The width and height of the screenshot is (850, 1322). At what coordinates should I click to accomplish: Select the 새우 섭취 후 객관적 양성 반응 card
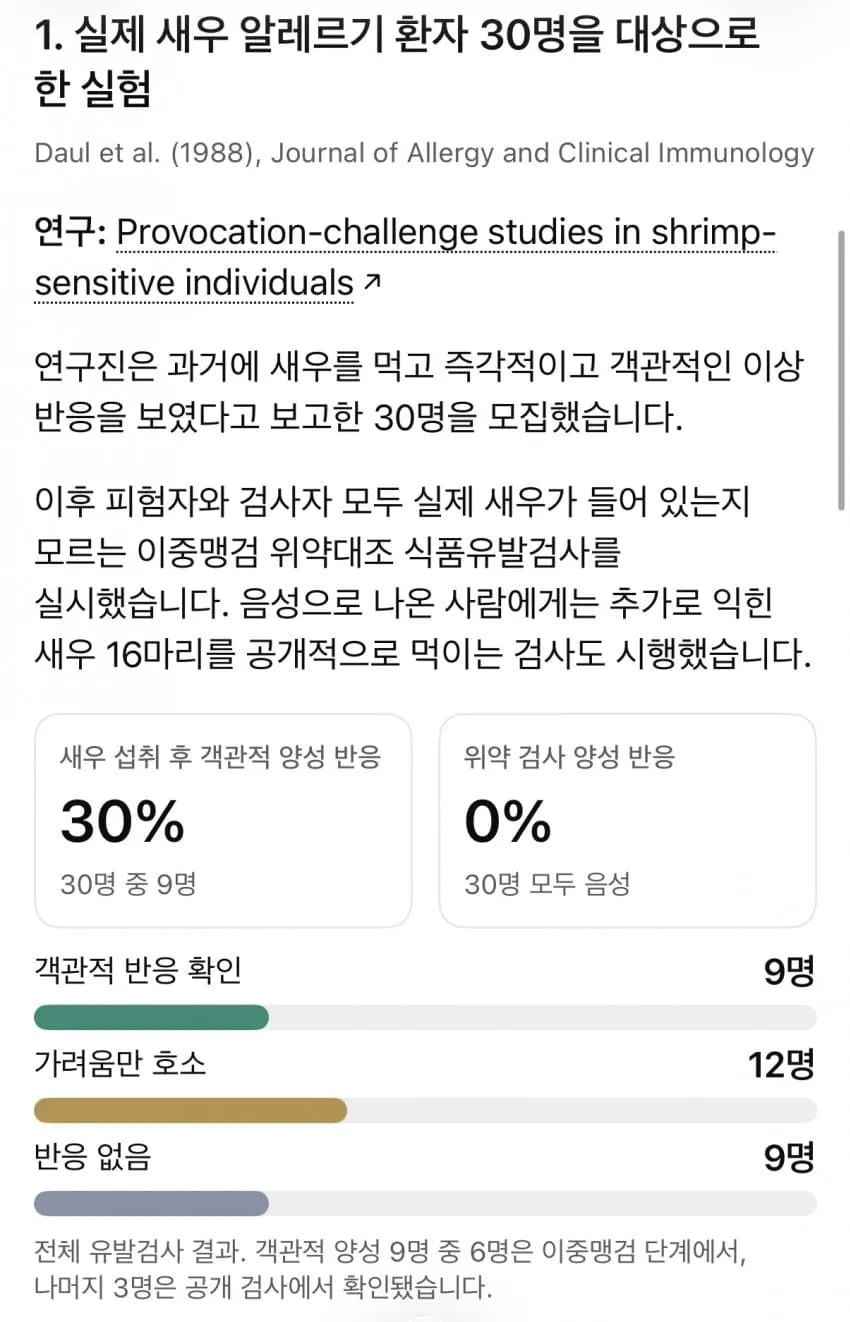click(223, 821)
